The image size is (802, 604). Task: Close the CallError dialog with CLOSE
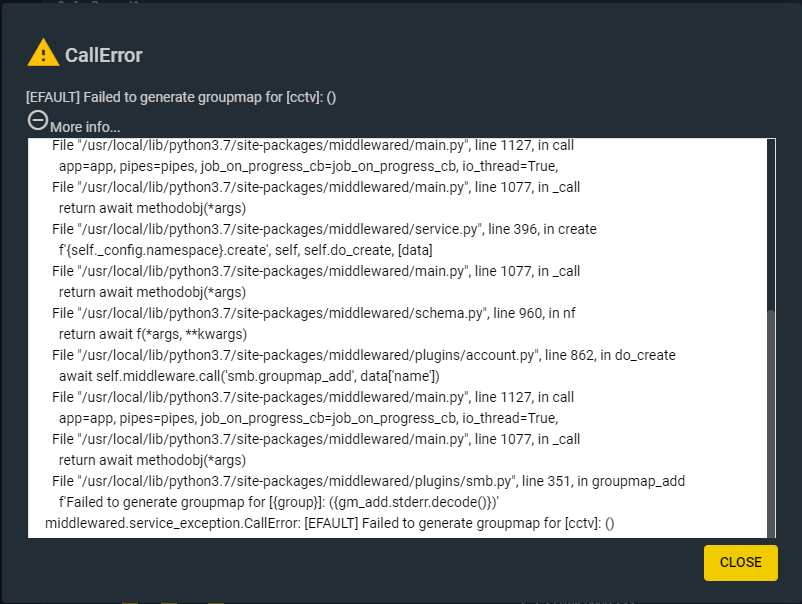tap(741, 563)
